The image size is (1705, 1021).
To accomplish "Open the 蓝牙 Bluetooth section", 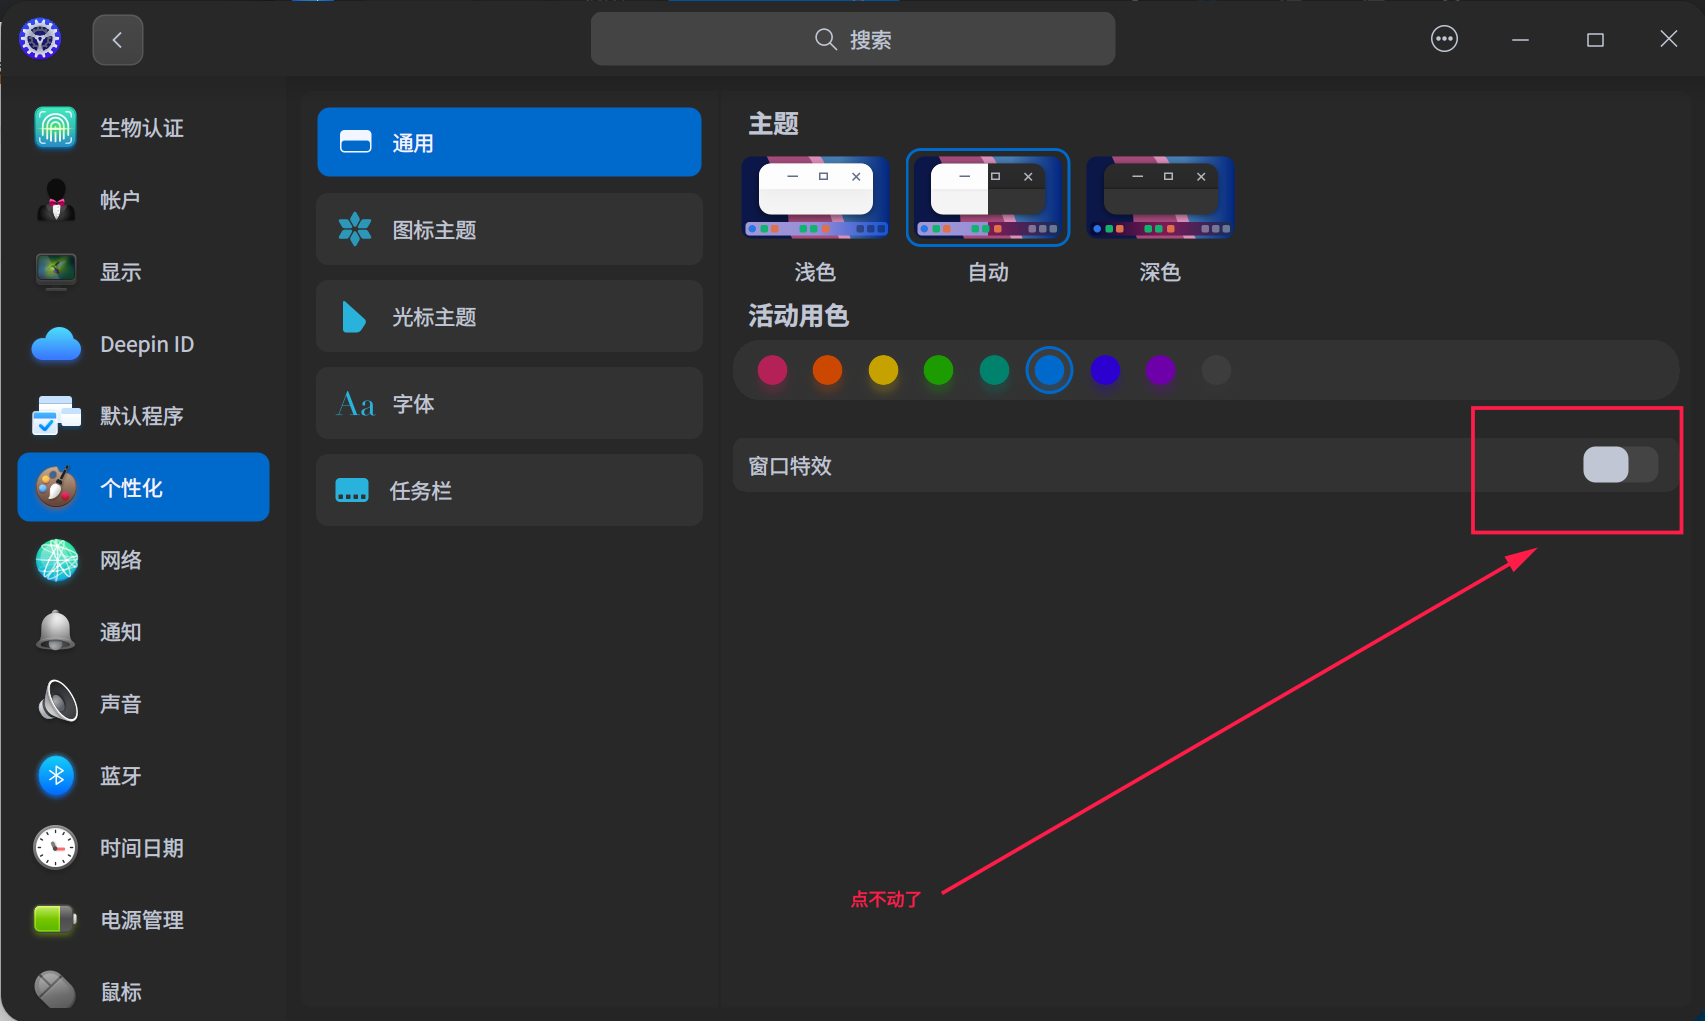I will (144, 776).
